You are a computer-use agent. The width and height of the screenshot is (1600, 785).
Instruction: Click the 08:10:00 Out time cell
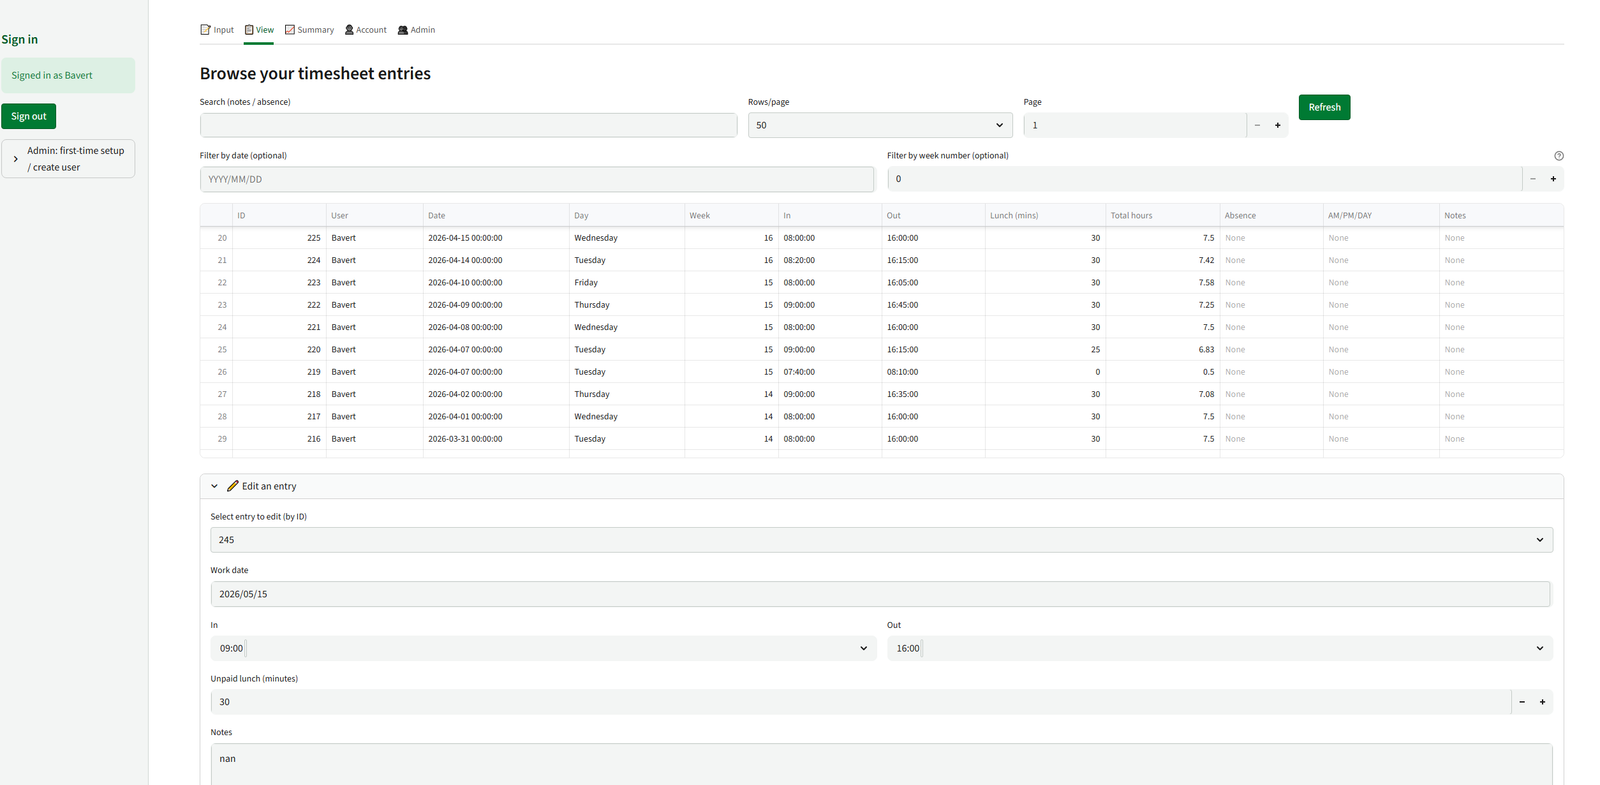coord(933,372)
